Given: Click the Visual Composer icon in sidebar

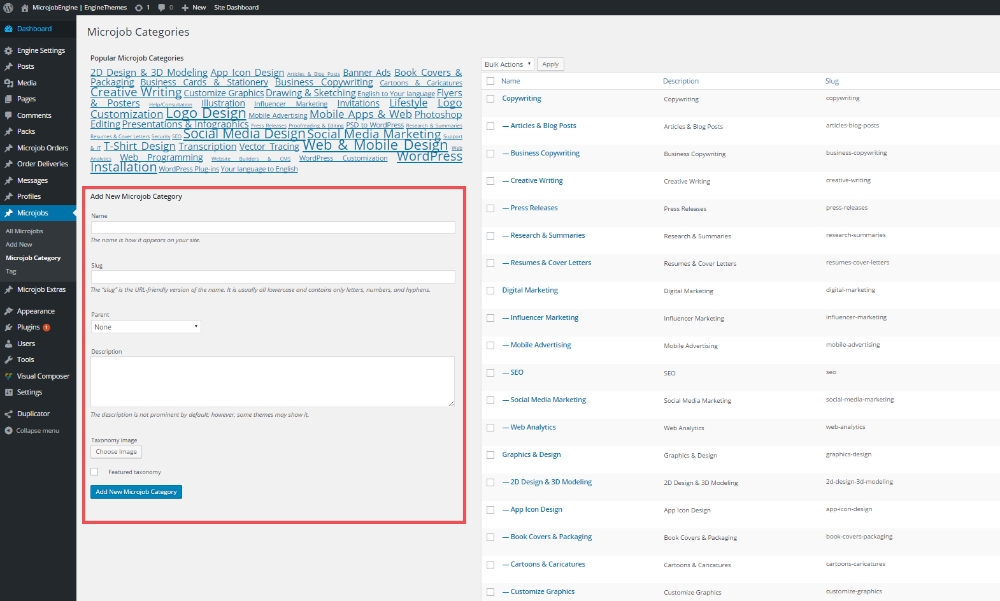Looking at the screenshot, I should 9,376.
